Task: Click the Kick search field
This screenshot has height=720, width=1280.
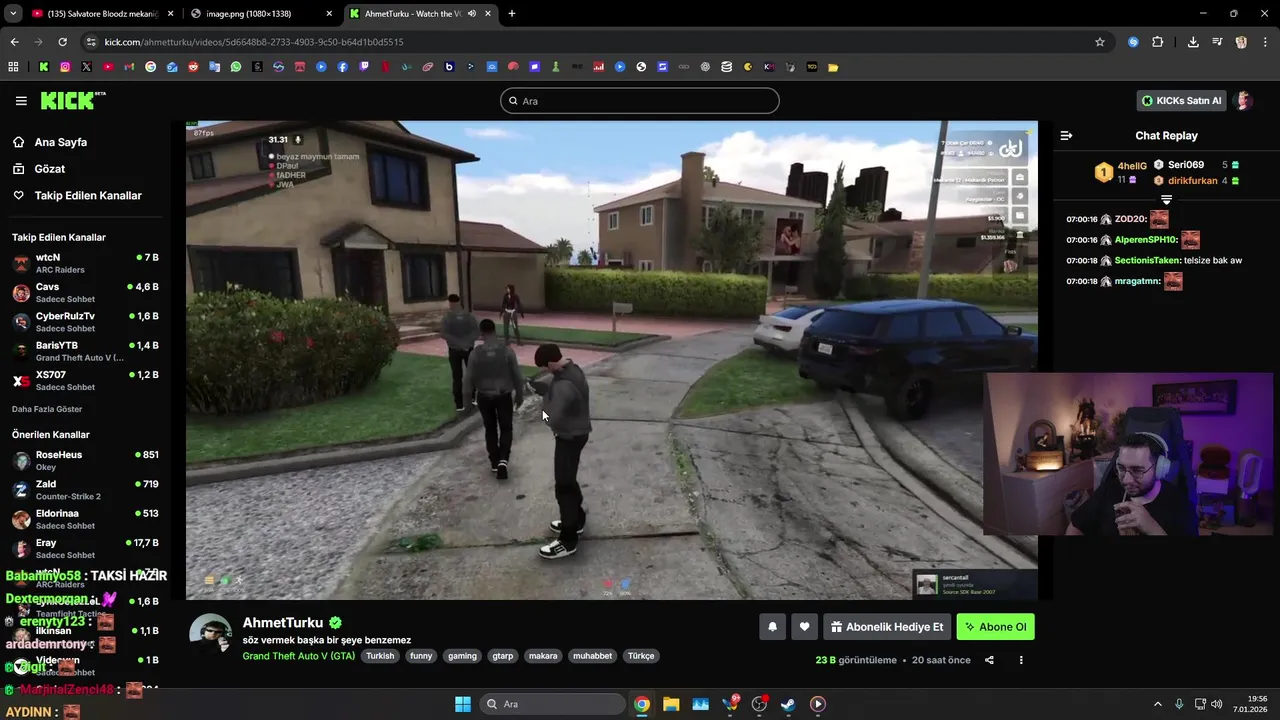Action: point(640,101)
